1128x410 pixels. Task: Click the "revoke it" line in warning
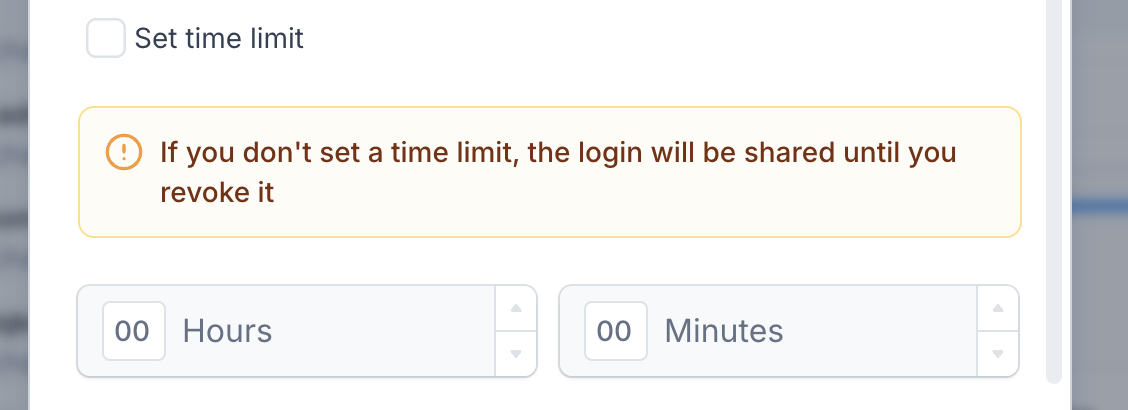[x=217, y=193]
